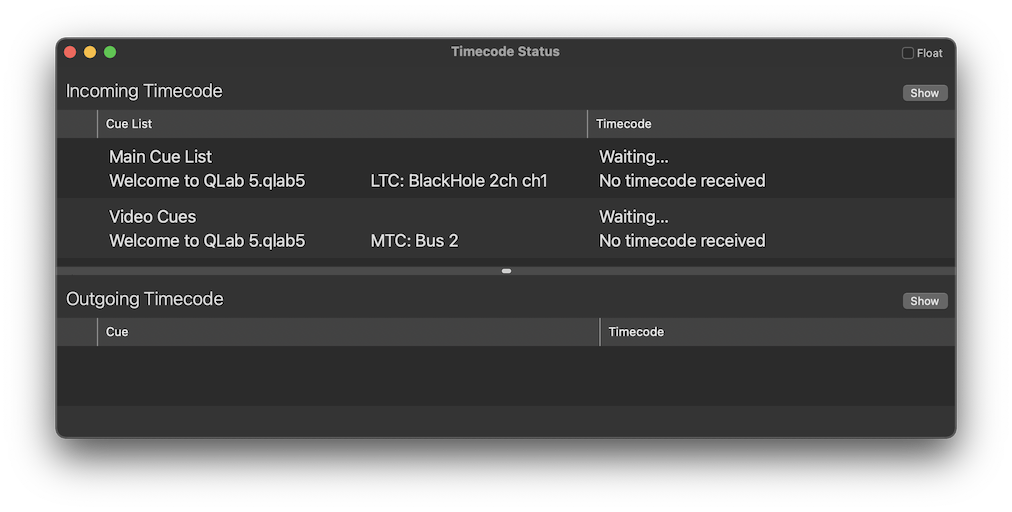Click MTC: Bus 2 source text
This screenshot has width=1012, height=512.
[414, 241]
